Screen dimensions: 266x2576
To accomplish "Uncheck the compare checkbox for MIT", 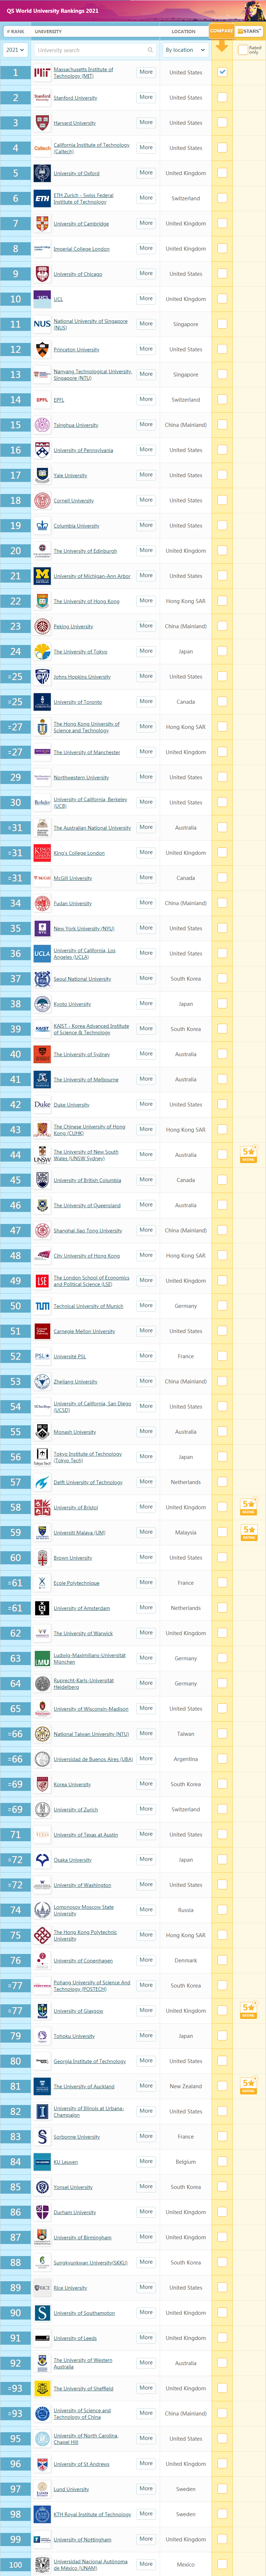I will (222, 72).
